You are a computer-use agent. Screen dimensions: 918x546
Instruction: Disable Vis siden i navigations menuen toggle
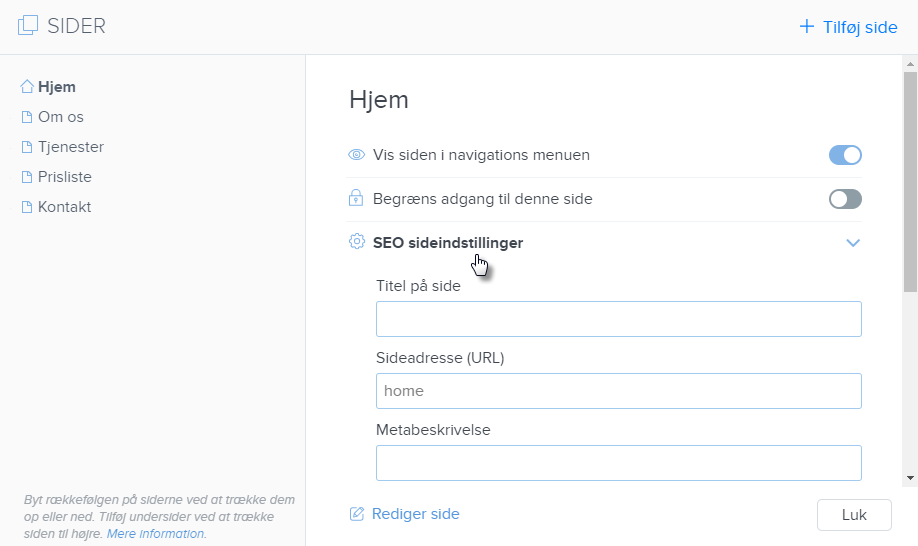coord(845,155)
